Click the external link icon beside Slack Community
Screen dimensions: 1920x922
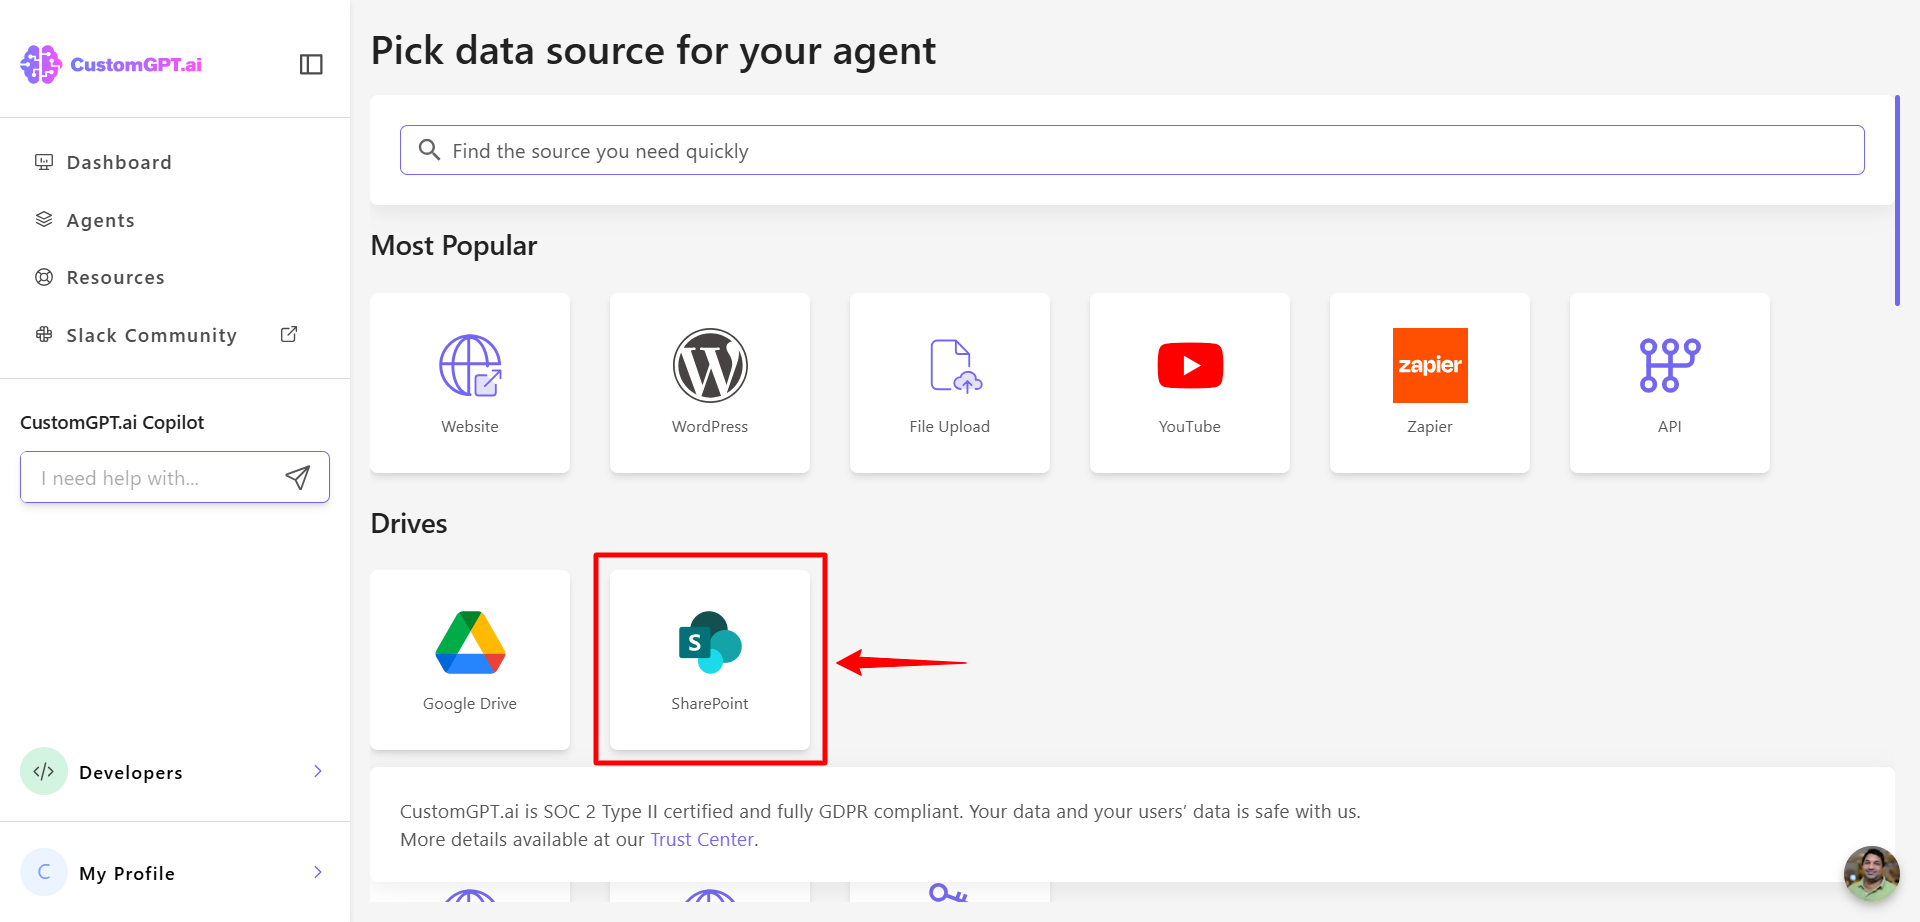tap(289, 334)
